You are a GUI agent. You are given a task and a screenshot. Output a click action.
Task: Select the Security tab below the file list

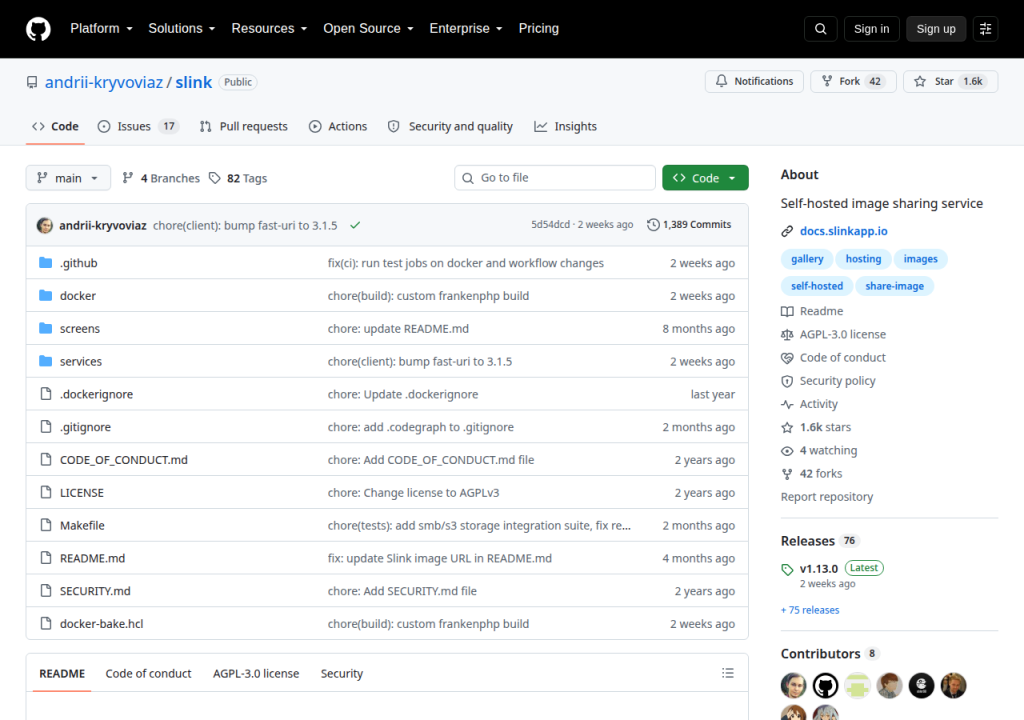342,674
